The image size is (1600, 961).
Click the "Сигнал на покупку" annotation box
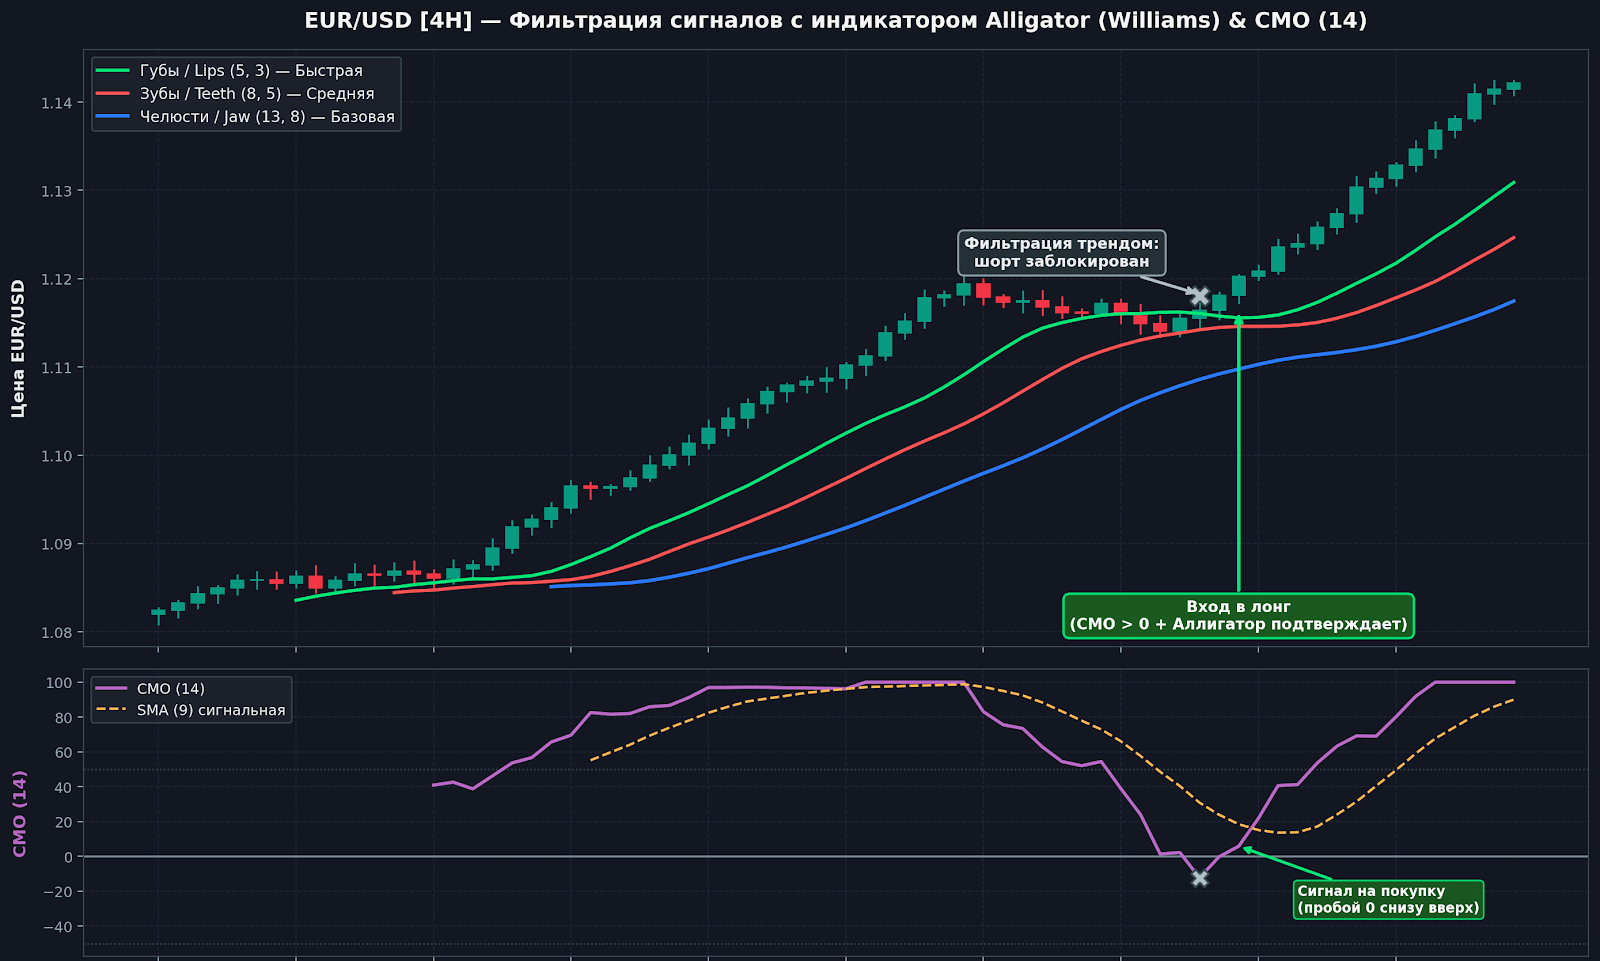[1388, 900]
